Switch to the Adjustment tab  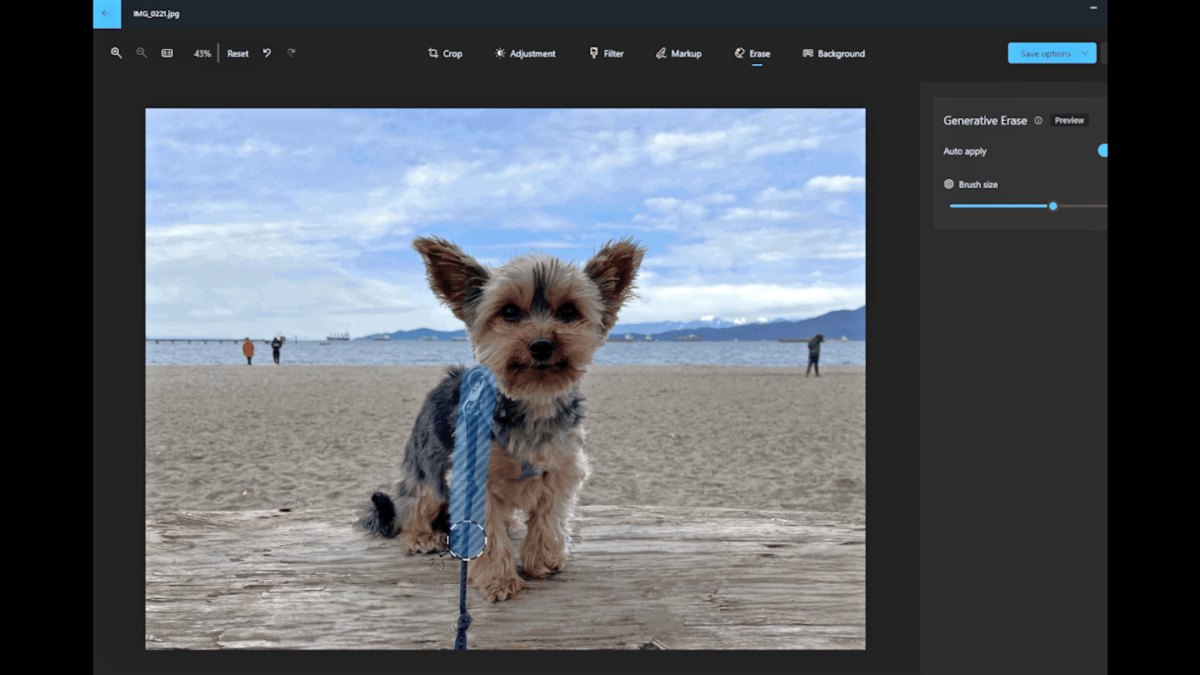tap(525, 54)
